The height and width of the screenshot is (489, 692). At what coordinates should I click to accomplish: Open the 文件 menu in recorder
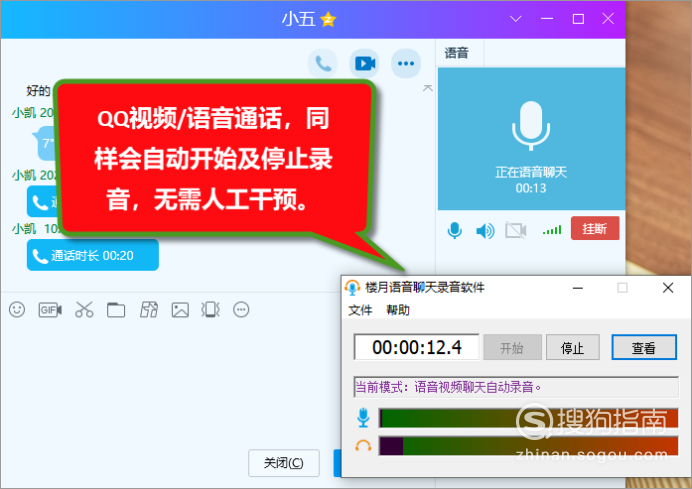click(360, 310)
